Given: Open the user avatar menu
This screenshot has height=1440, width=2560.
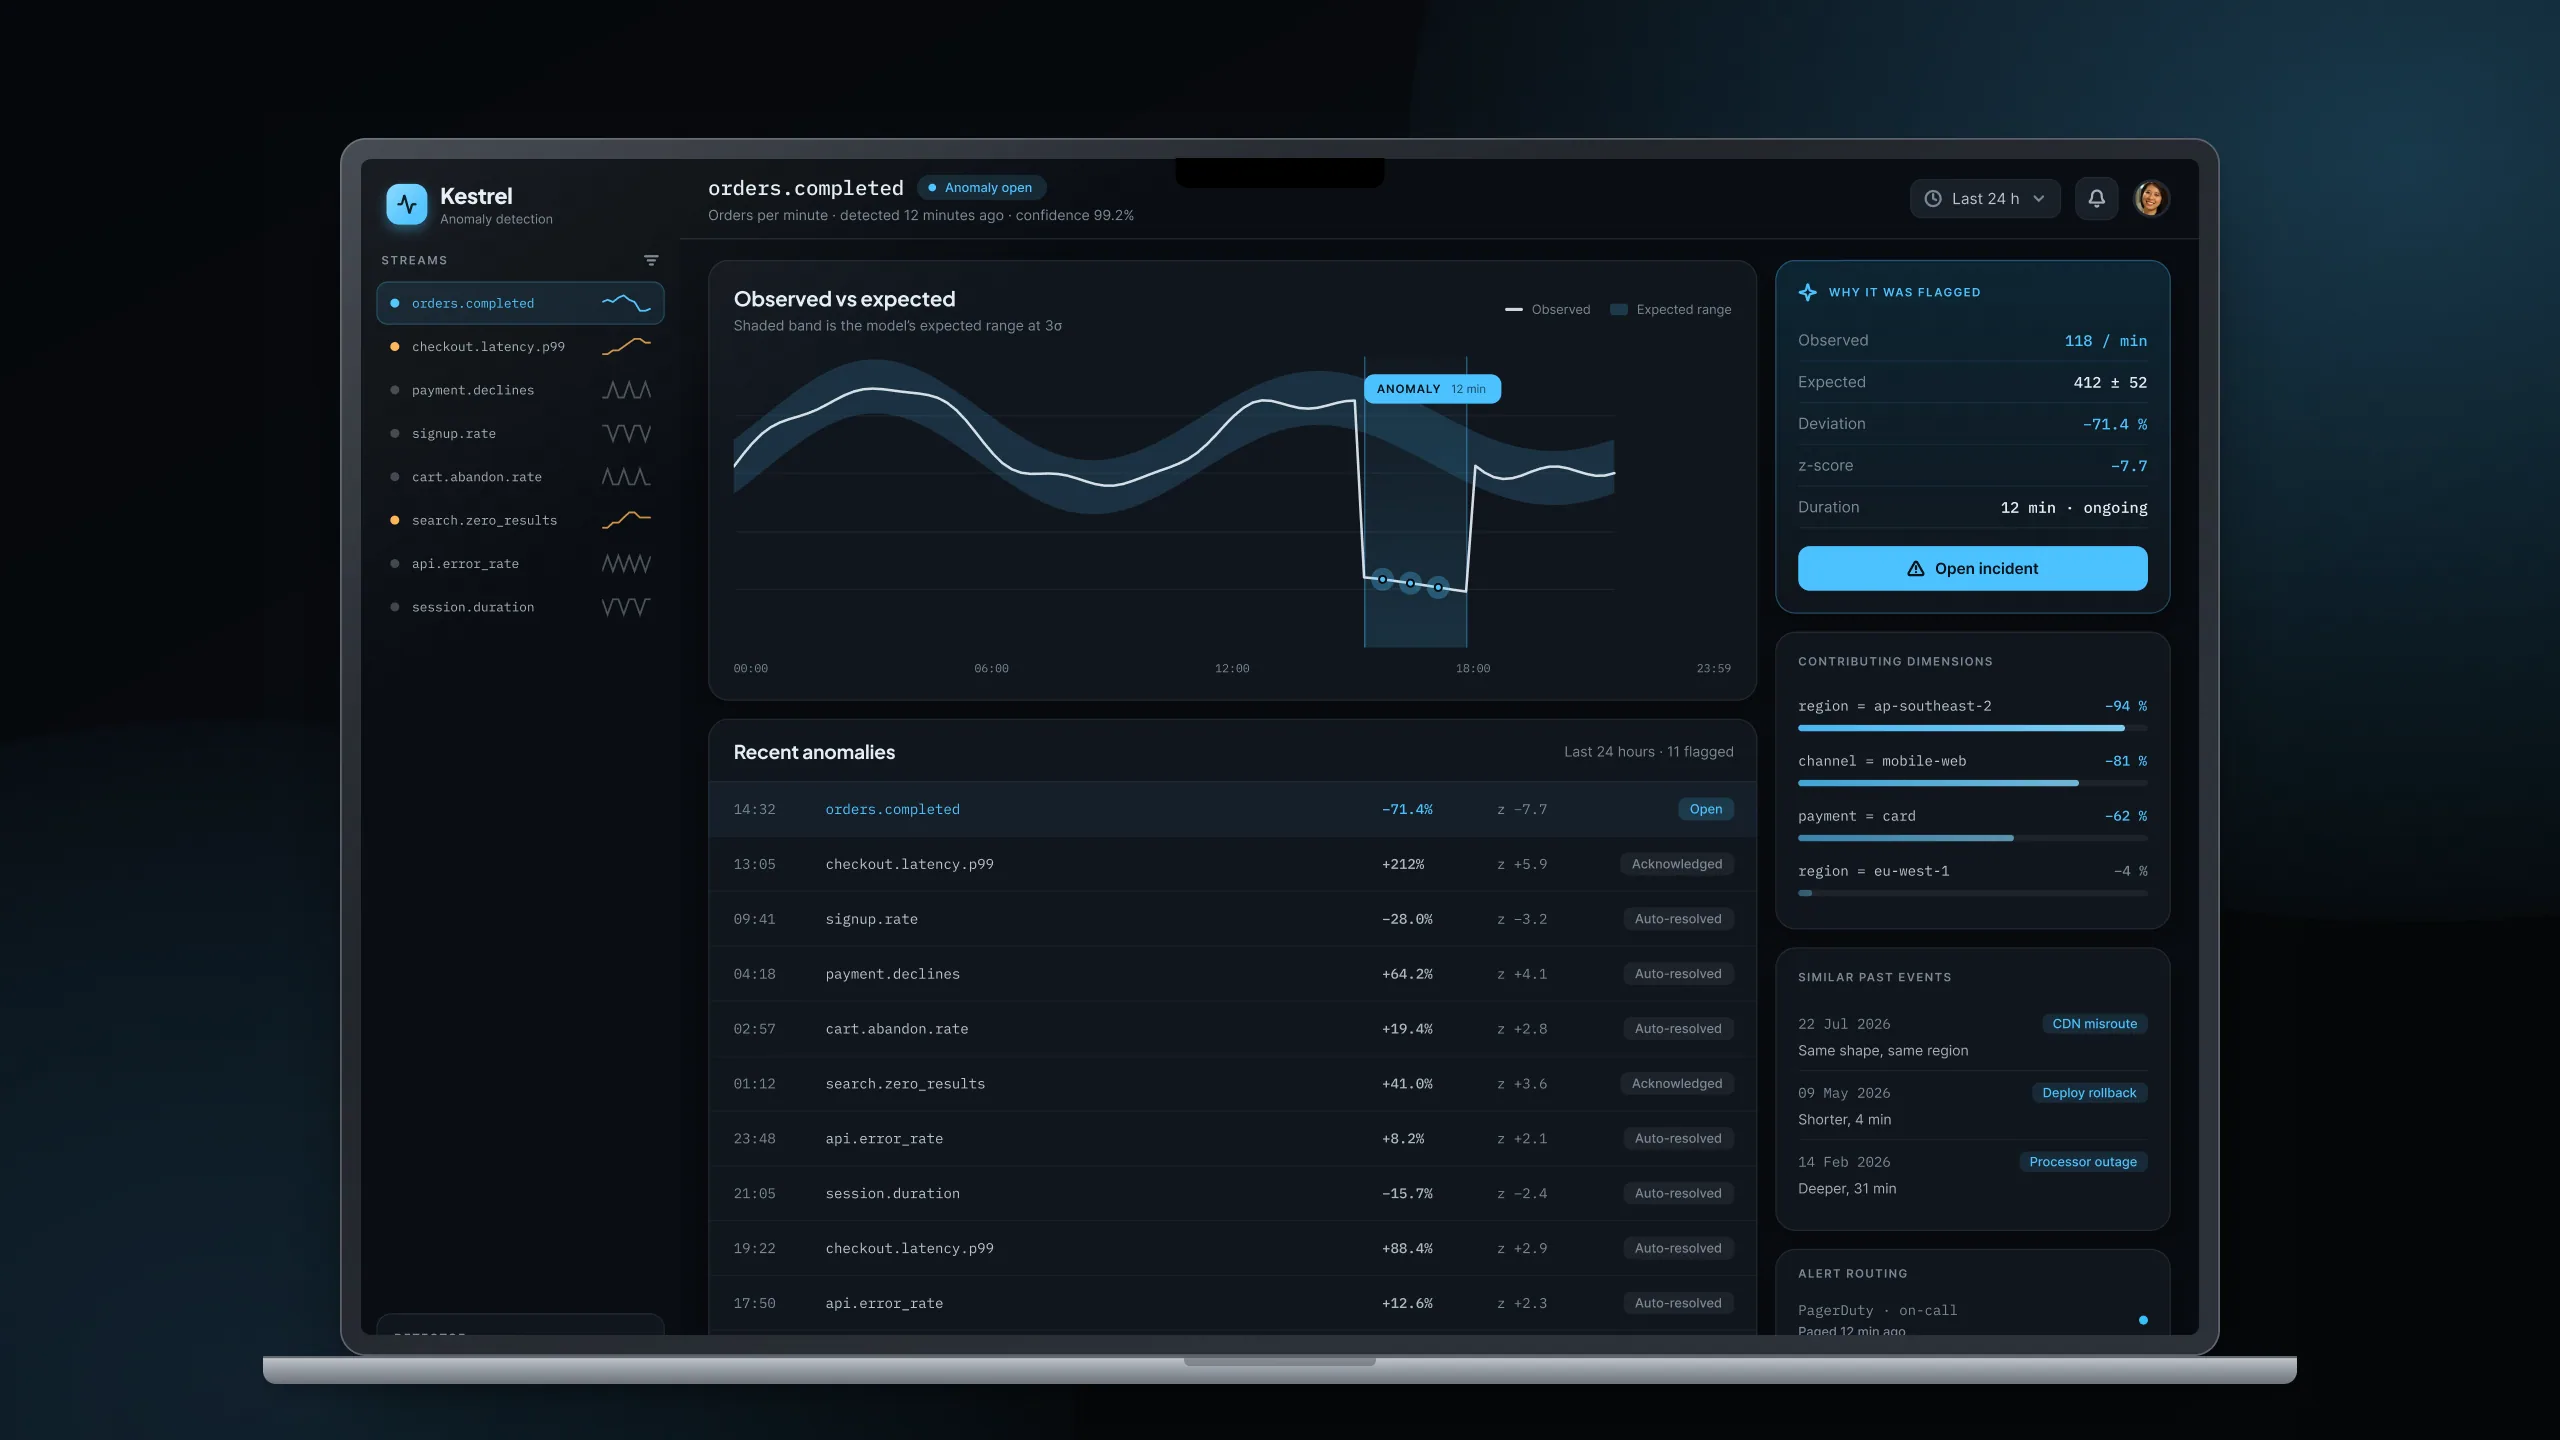Looking at the screenshot, I should coord(2151,199).
